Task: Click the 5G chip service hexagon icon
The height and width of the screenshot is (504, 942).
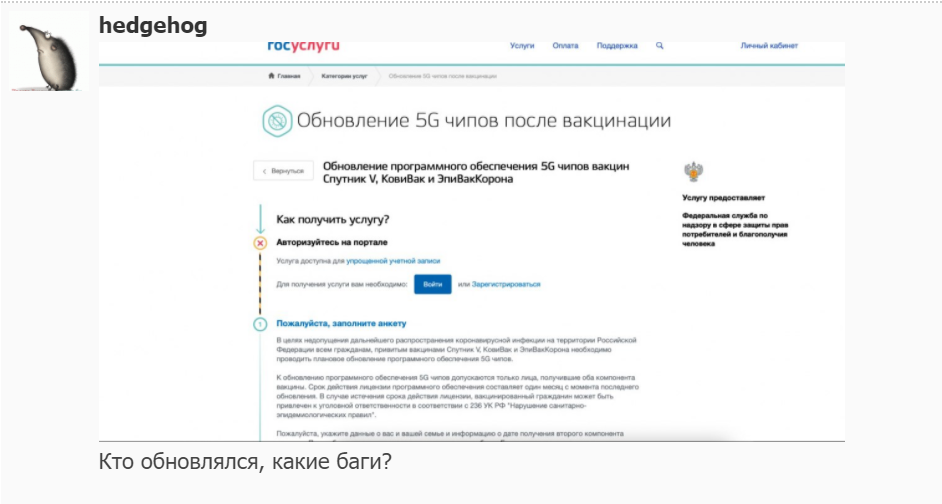Action: tap(275, 122)
